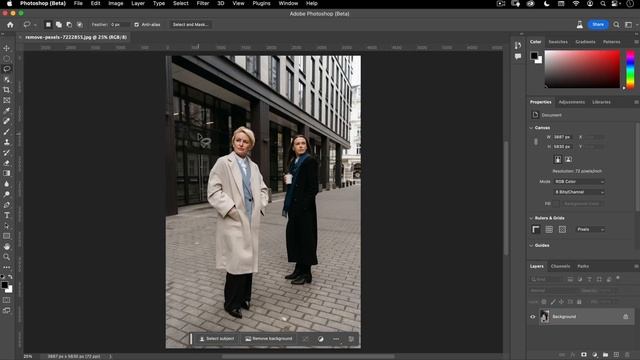
Task: Toggle the Anti-alias checkbox
Action: 136,24
